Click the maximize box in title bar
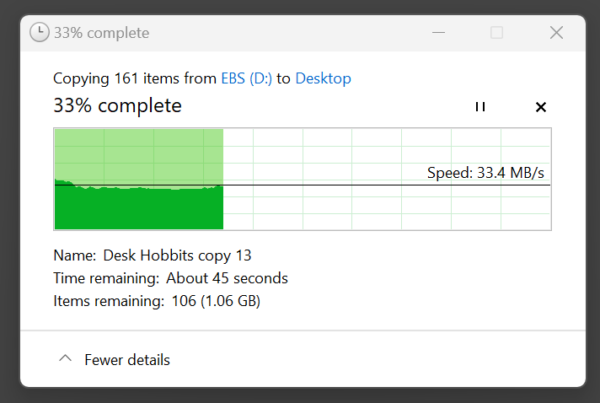This screenshot has width=600, height=403. (x=496, y=33)
